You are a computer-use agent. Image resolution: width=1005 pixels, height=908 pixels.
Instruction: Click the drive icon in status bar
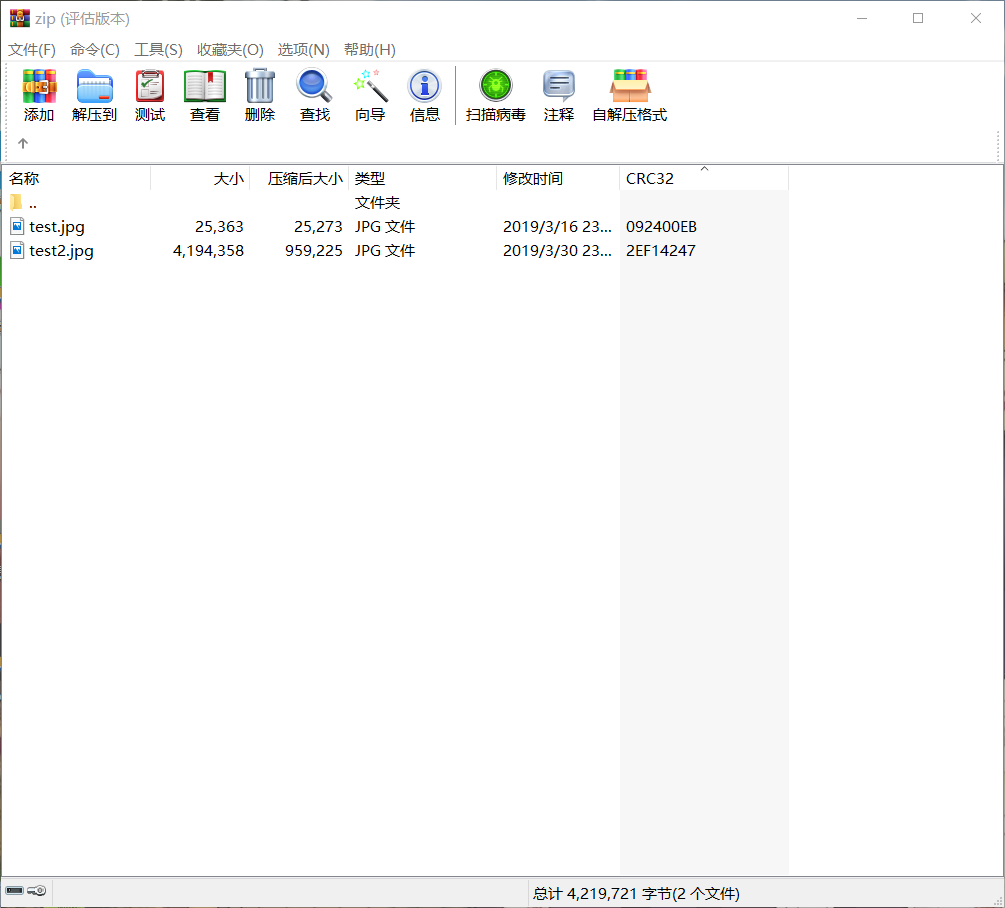click(14, 891)
